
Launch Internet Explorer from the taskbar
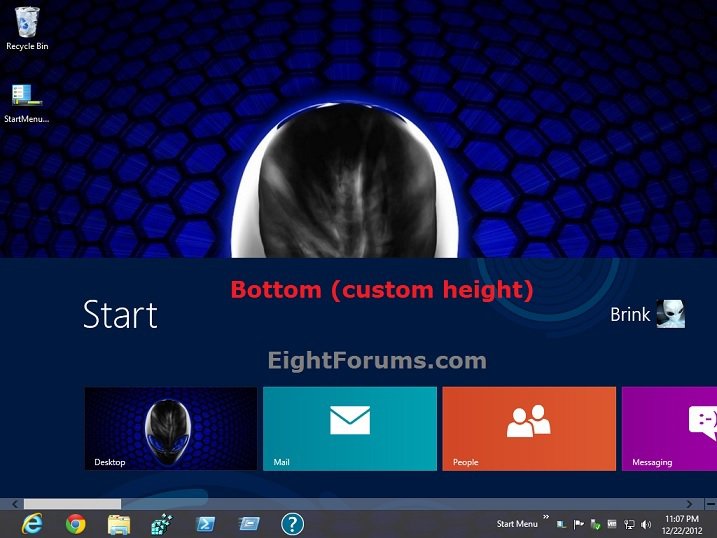pyautogui.click(x=32, y=524)
